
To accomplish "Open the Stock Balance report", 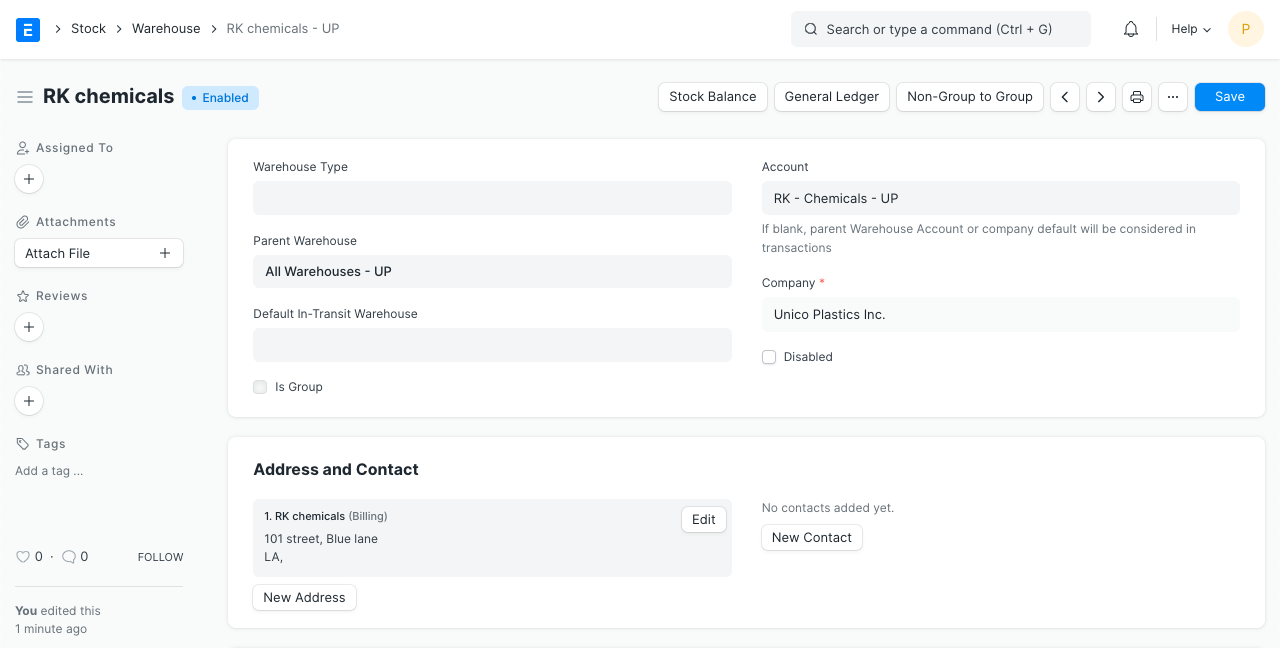I will pos(712,97).
